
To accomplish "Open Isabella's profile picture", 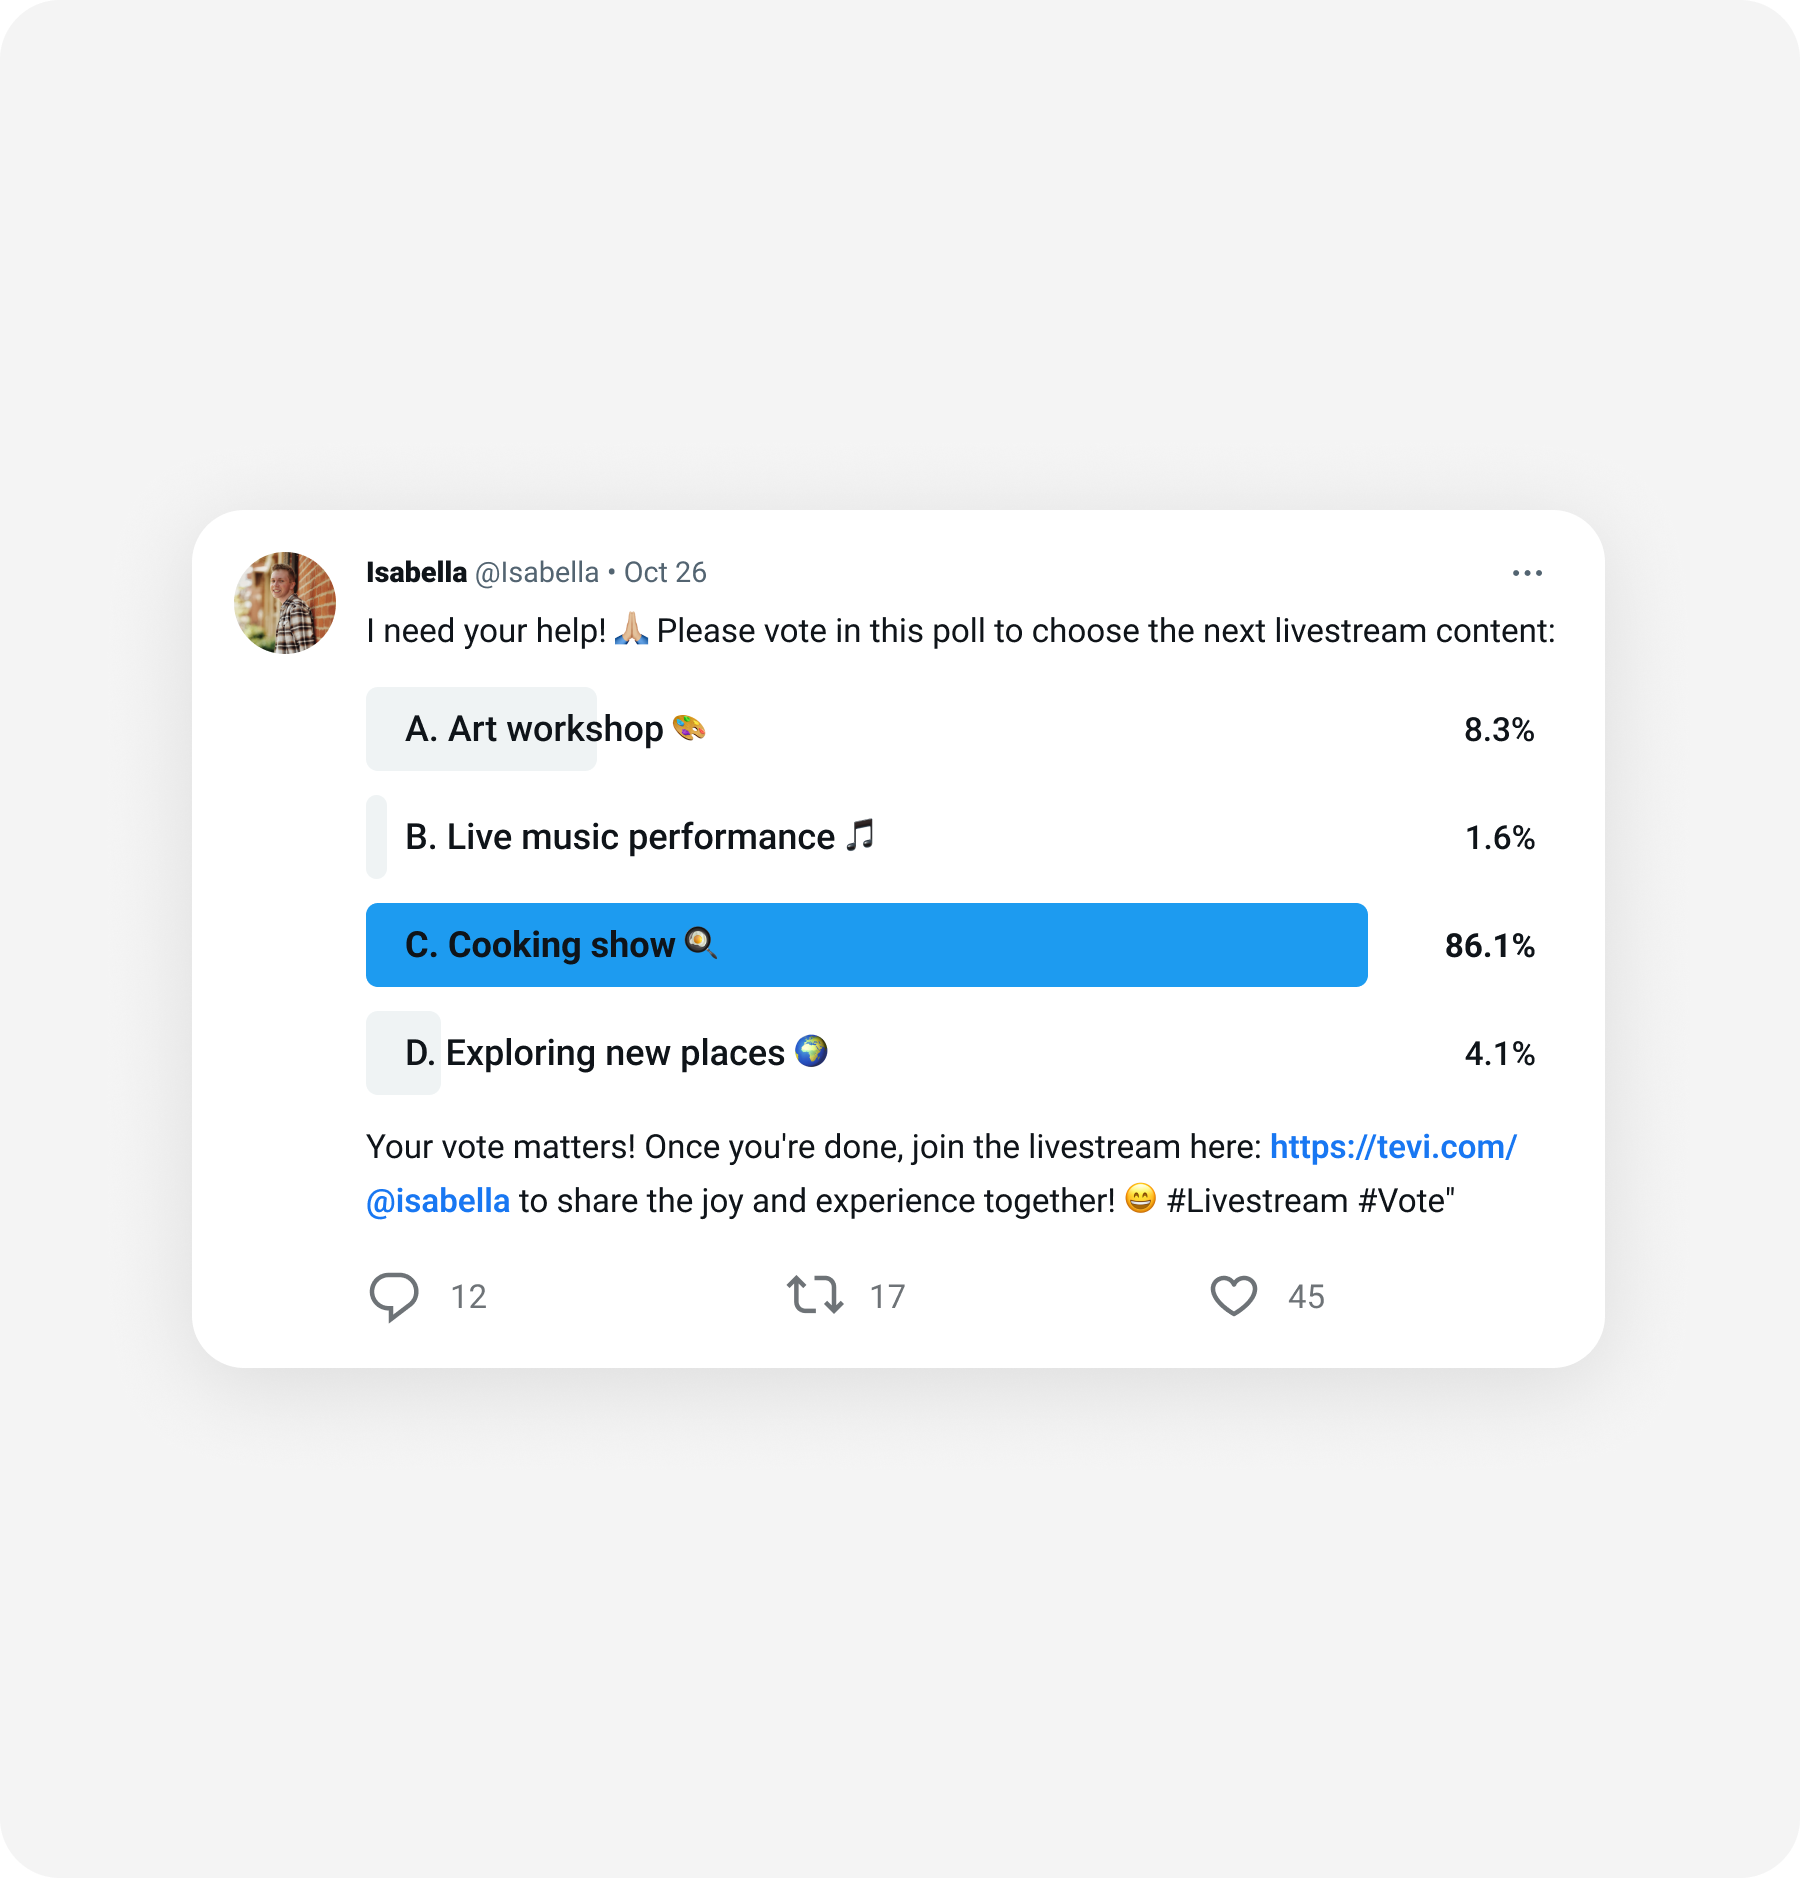I will pyautogui.click(x=285, y=603).
